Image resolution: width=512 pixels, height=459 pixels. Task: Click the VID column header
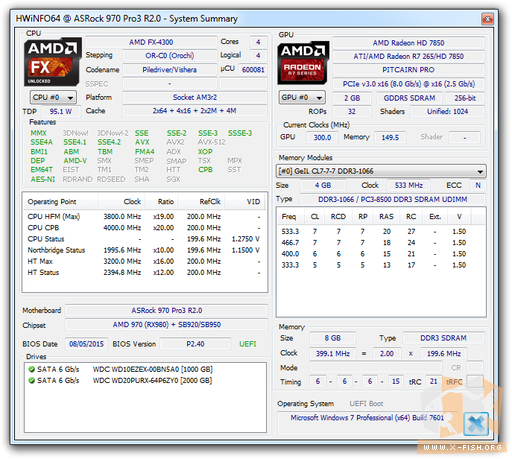[245, 202]
